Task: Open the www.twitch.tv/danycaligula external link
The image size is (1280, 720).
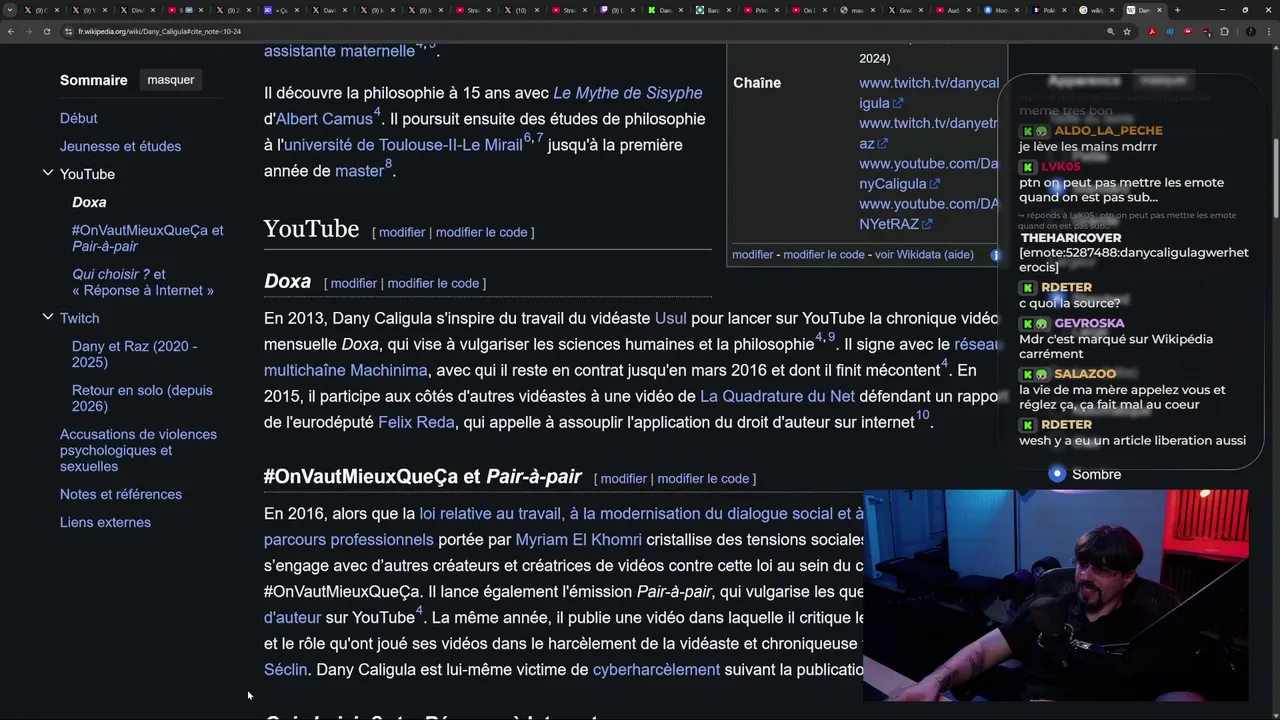Action: coord(929,93)
